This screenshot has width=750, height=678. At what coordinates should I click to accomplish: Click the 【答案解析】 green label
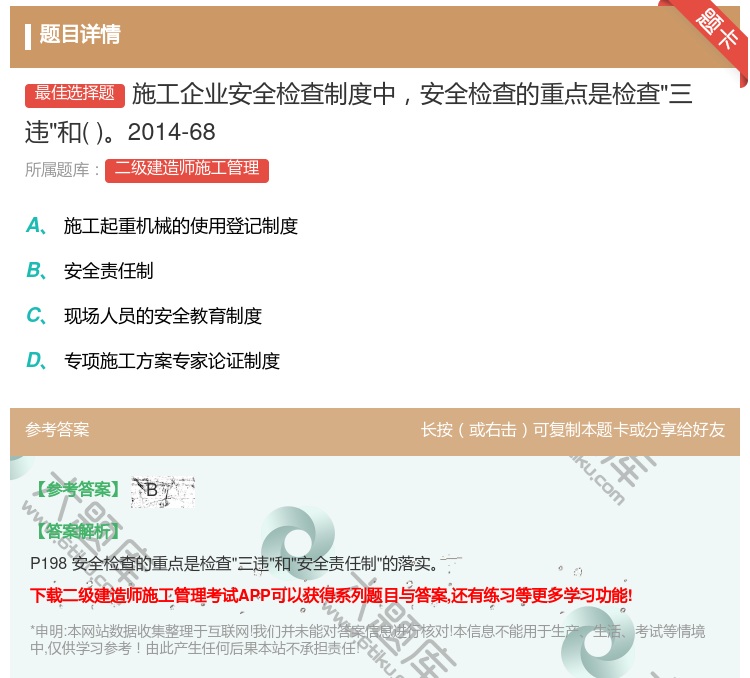pyautogui.click(x=78, y=531)
